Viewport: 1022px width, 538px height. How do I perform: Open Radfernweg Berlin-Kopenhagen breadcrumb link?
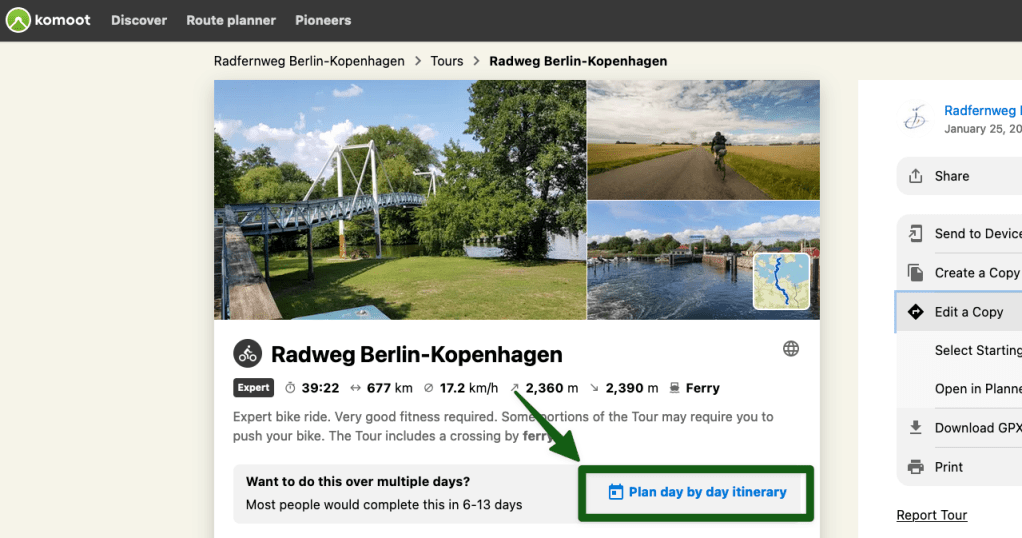(309, 61)
